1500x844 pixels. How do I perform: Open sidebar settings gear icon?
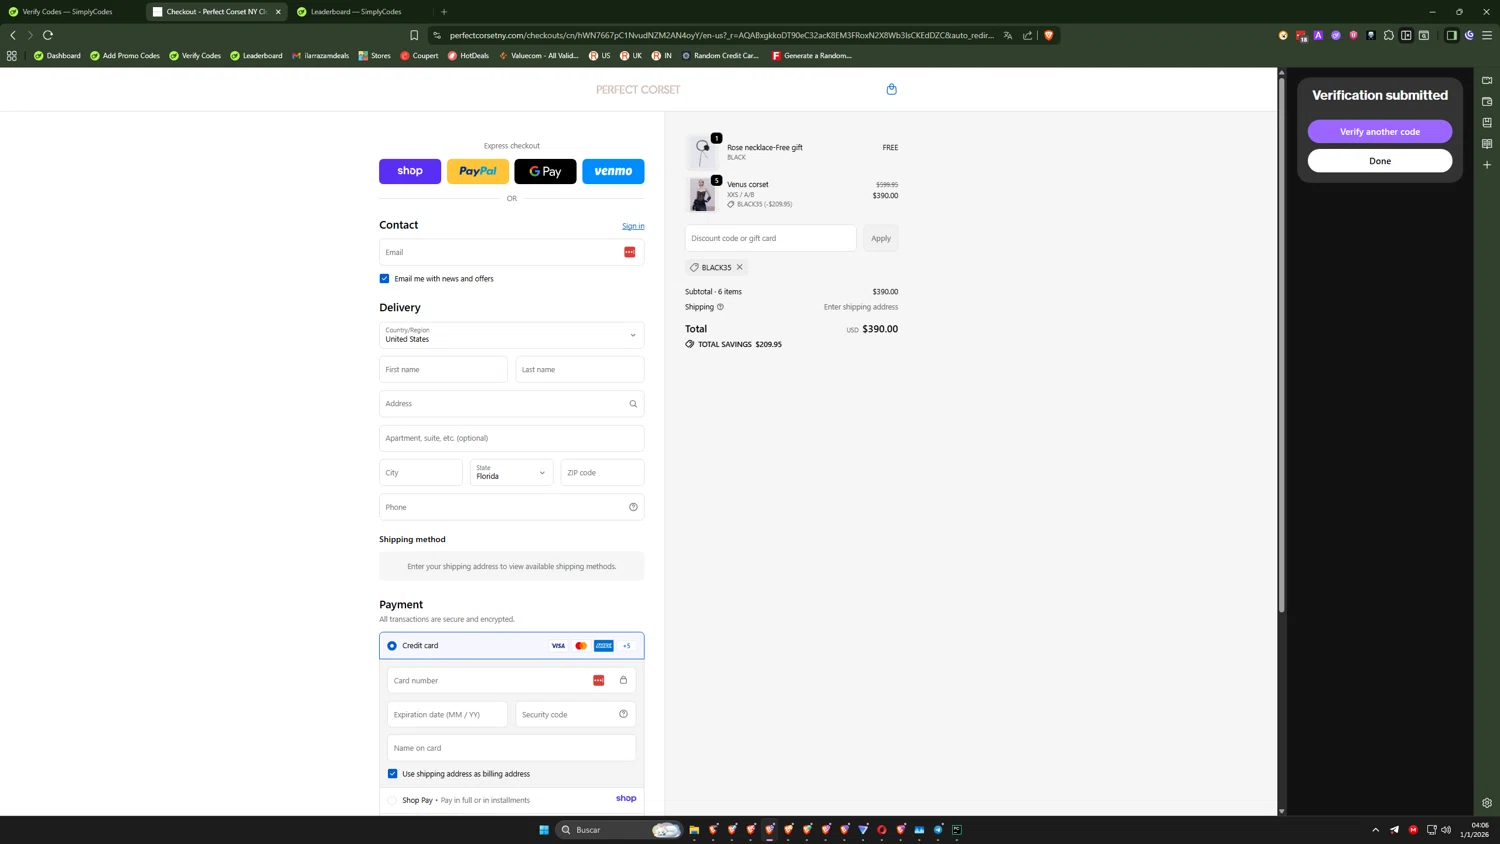pyautogui.click(x=1487, y=802)
